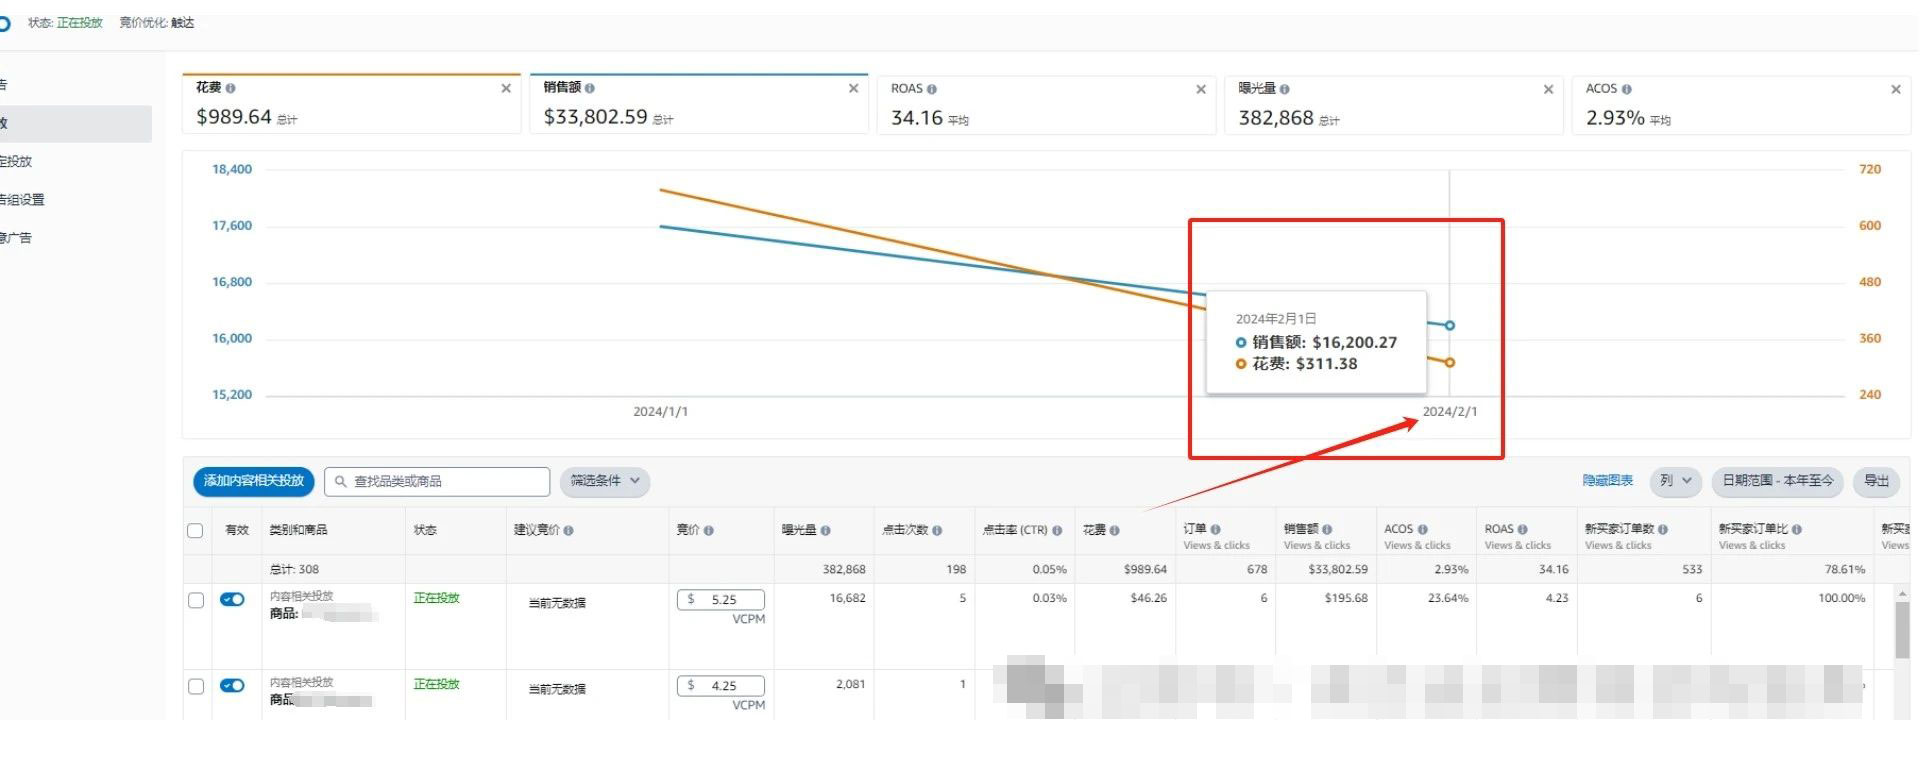Viewport: 1920px width, 767px height.
Task: Select the 销售额 metric card
Action: click(698, 104)
